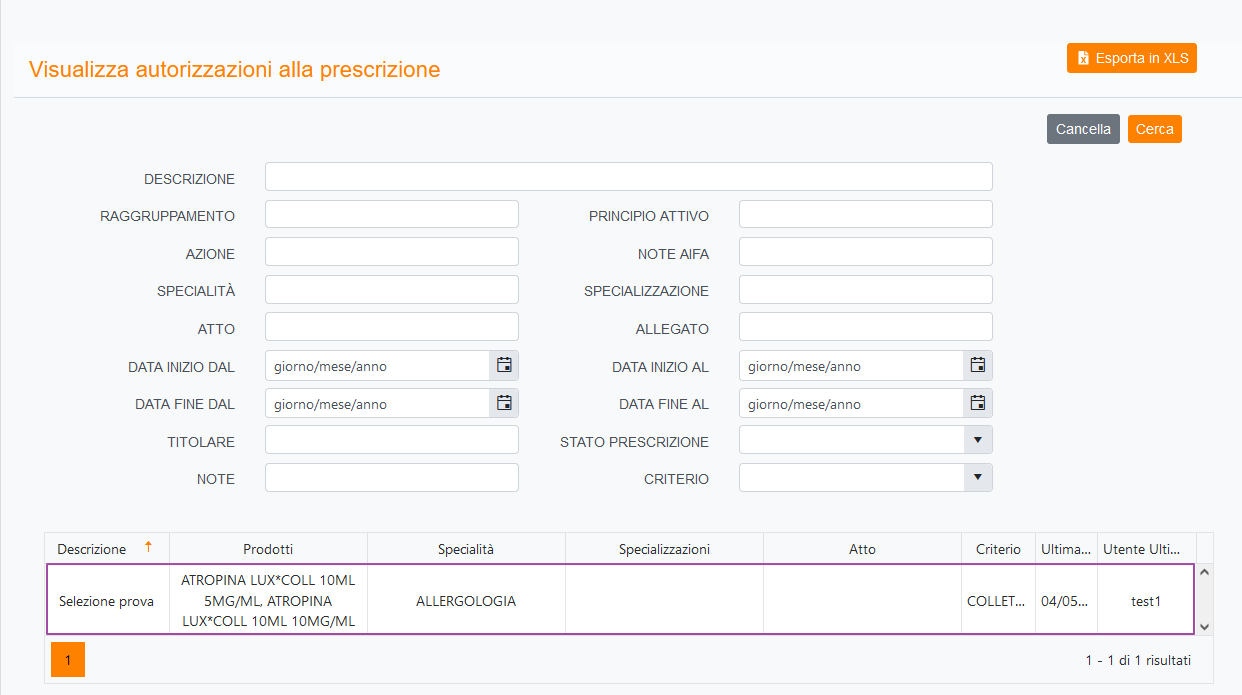The image size is (1242, 695).
Task: Open calendar picker for DATA INIZIO DAL
Action: point(504,366)
